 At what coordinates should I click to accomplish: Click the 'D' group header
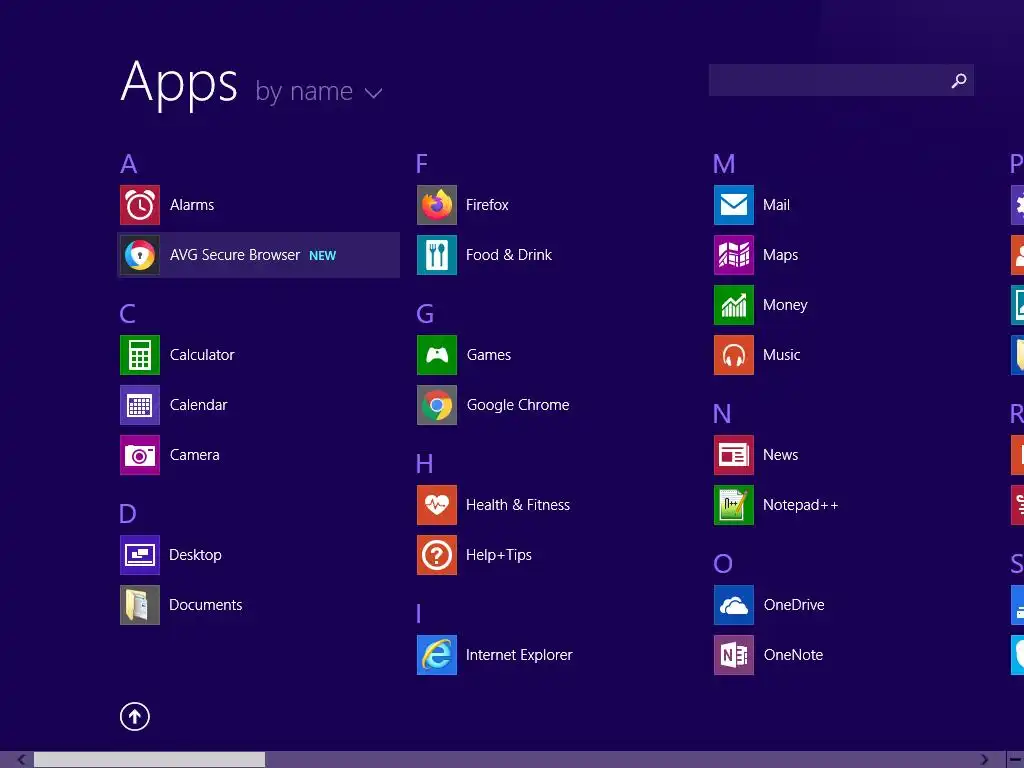[x=128, y=514]
